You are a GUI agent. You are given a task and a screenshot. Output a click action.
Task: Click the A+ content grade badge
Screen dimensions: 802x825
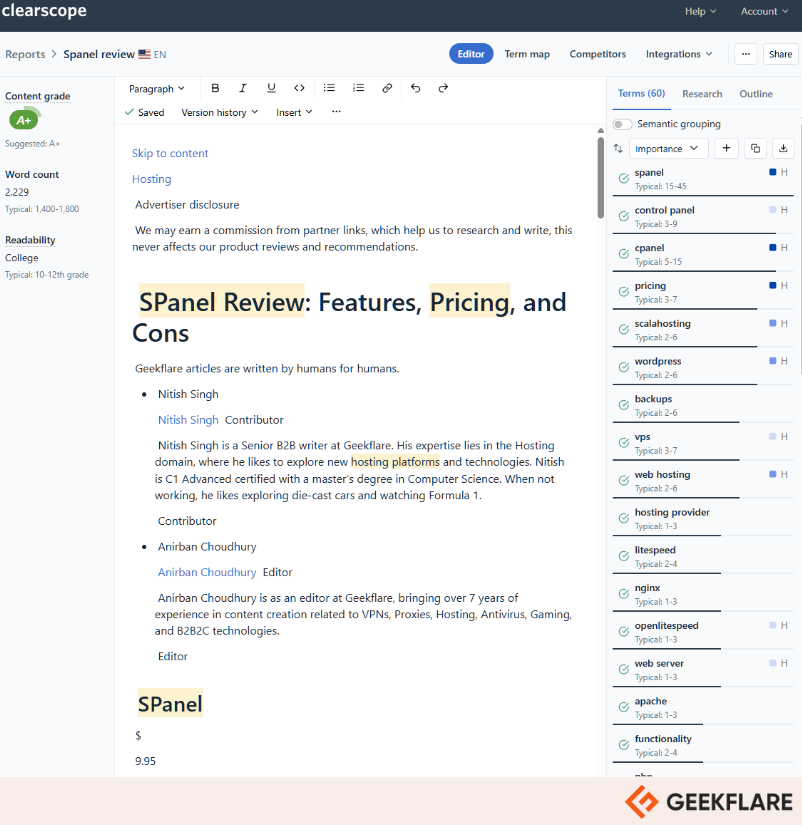tap(24, 120)
